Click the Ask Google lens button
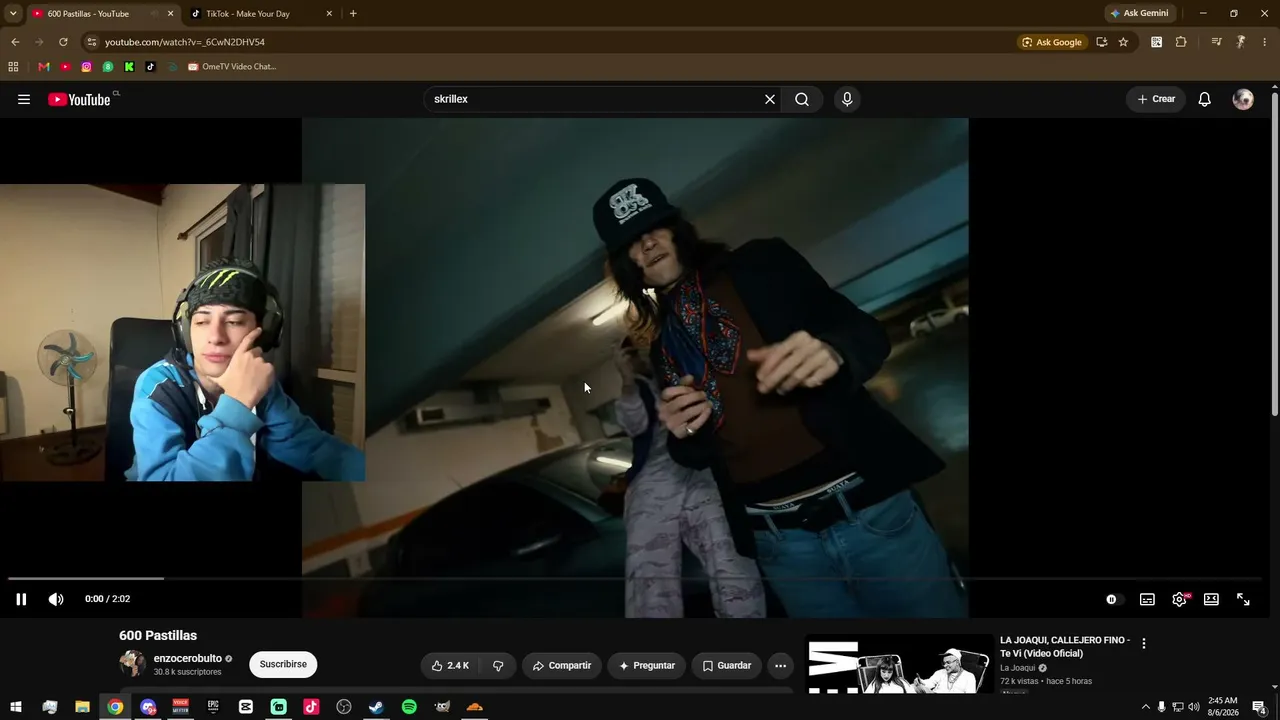Image resolution: width=1280 pixels, height=720 pixels. tap(1052, 42)
